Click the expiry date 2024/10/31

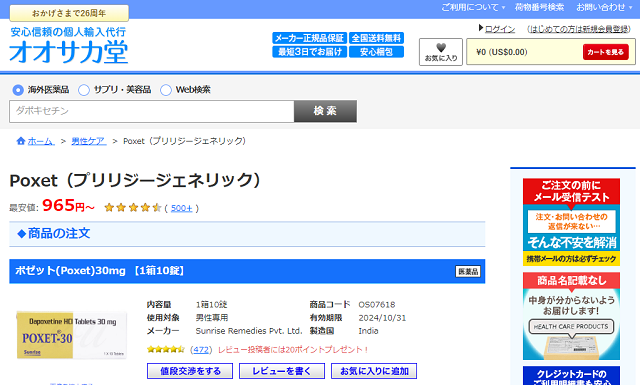pyautogui.click(x=382, y=318)
